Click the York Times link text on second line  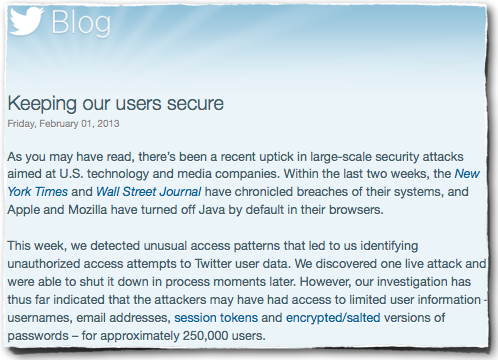pos(37,192)
